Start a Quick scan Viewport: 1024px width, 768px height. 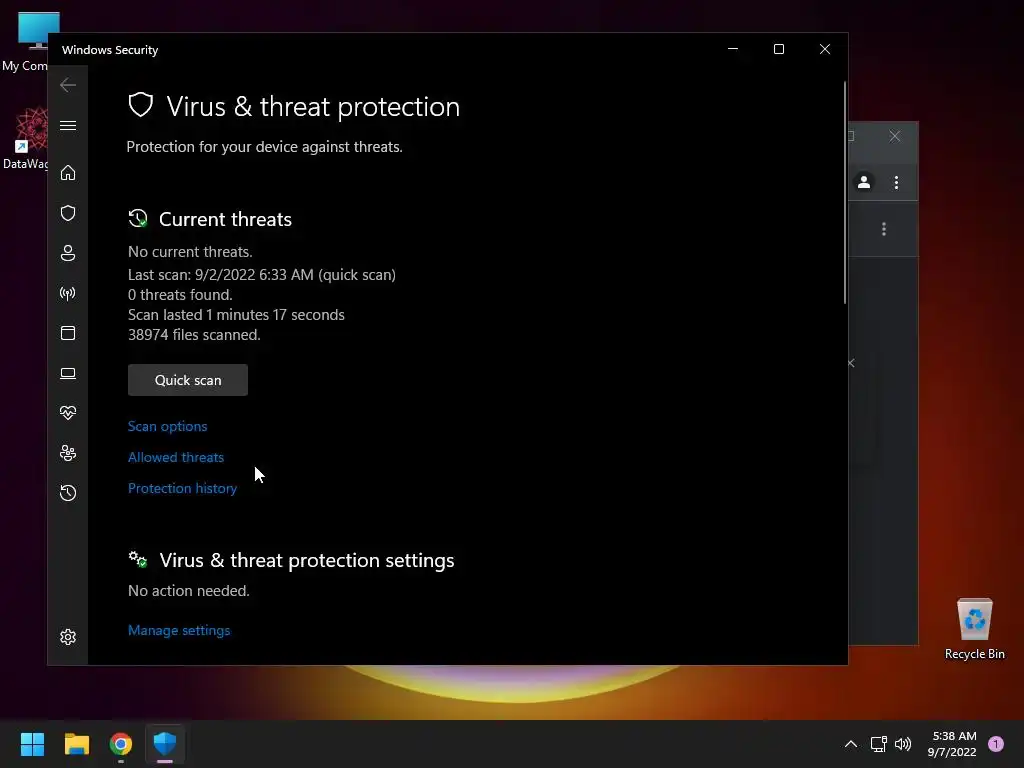tap(188, 380)
